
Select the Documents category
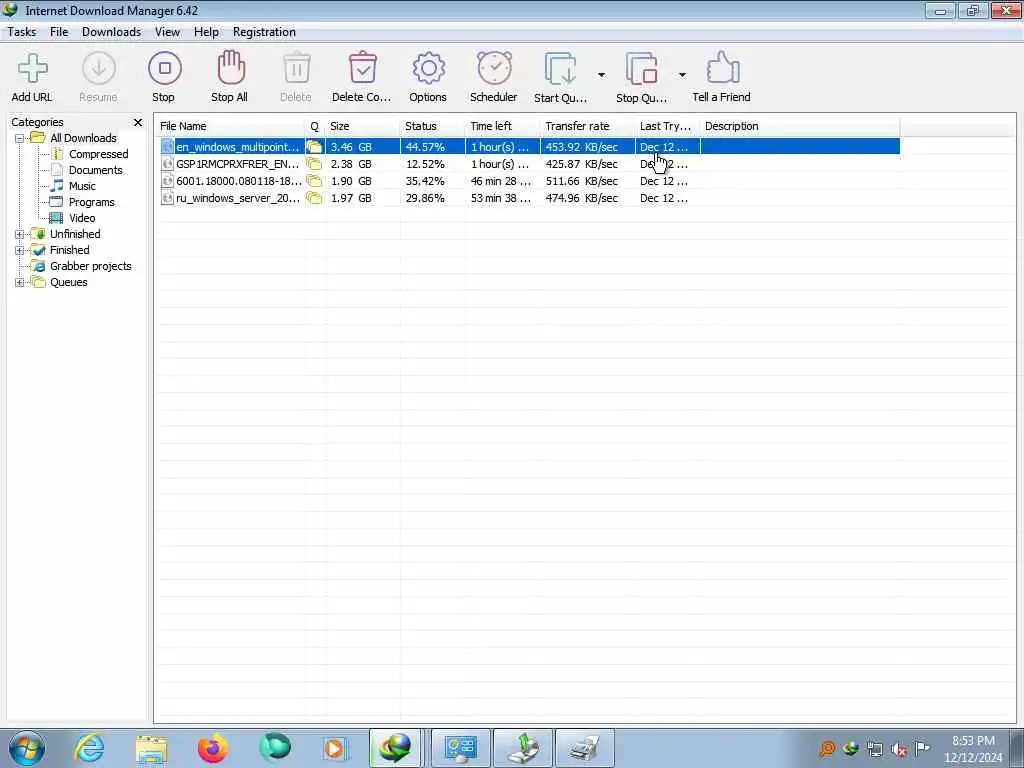(x=95, y=170)
